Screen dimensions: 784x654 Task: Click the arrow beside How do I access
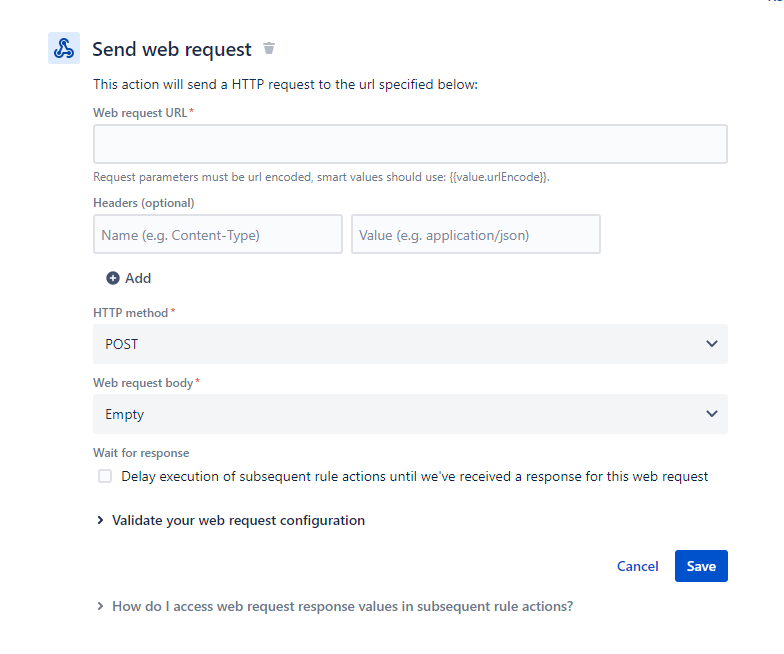pos(100,606)
